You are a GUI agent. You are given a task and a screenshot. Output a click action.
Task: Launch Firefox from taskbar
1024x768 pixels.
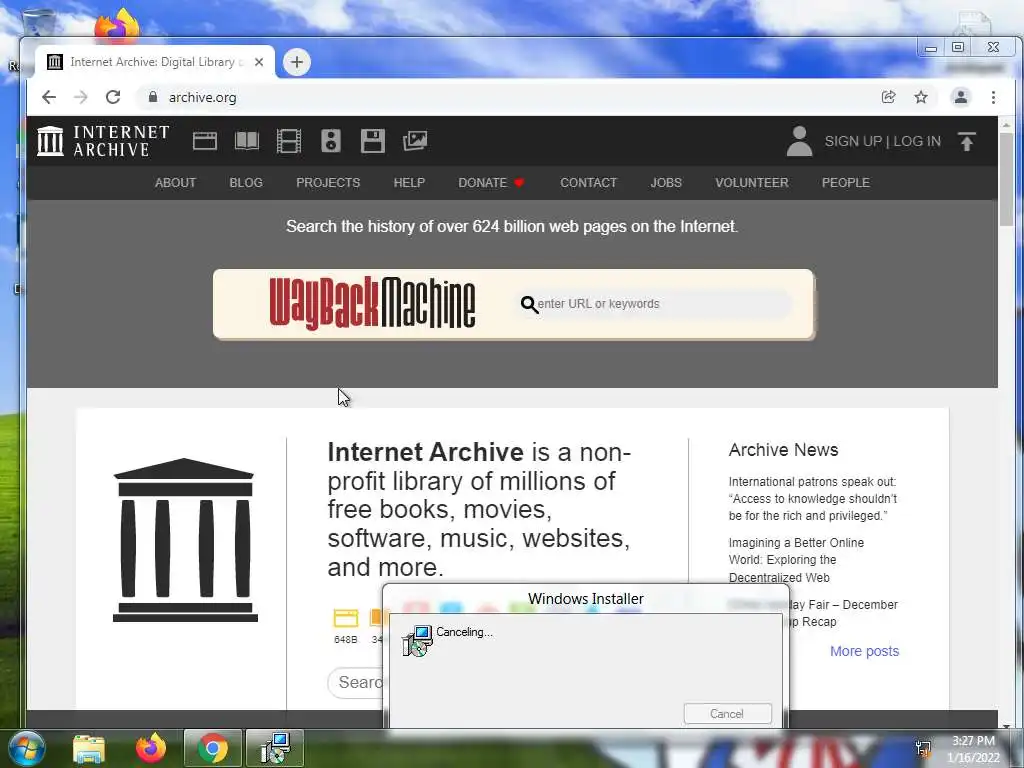coord(151,748)
